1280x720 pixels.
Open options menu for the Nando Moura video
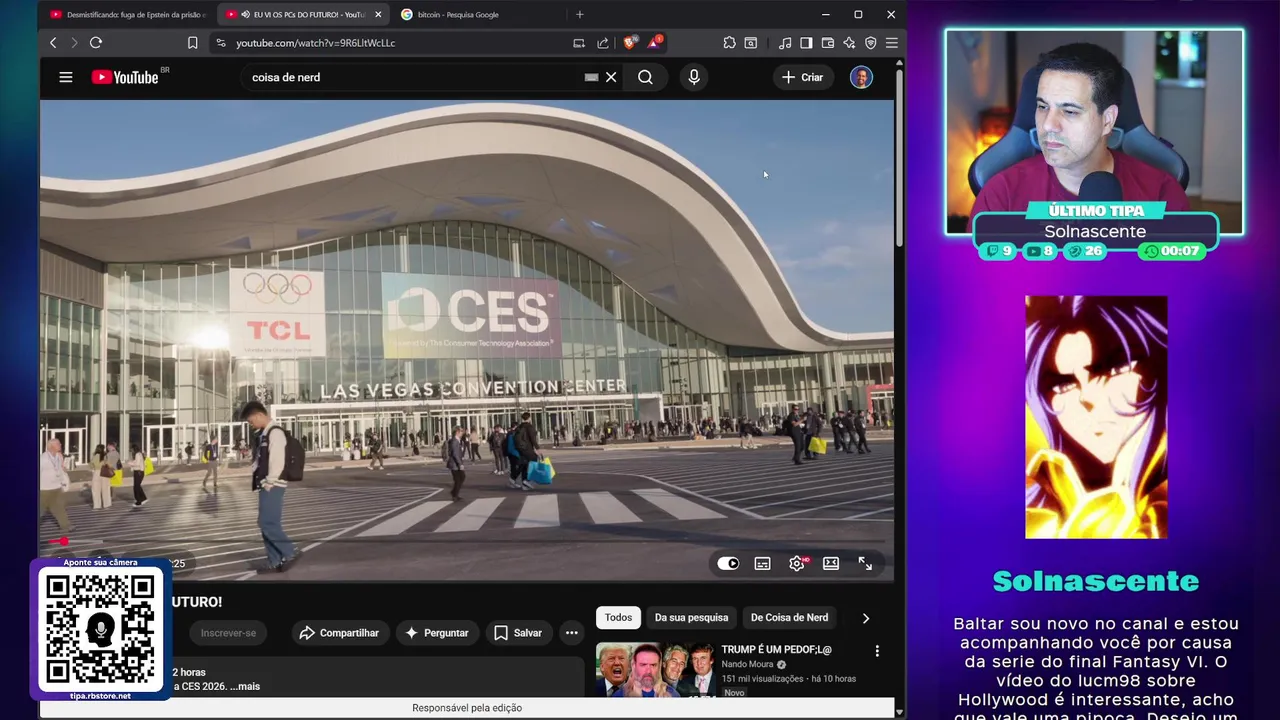(877, 651)
